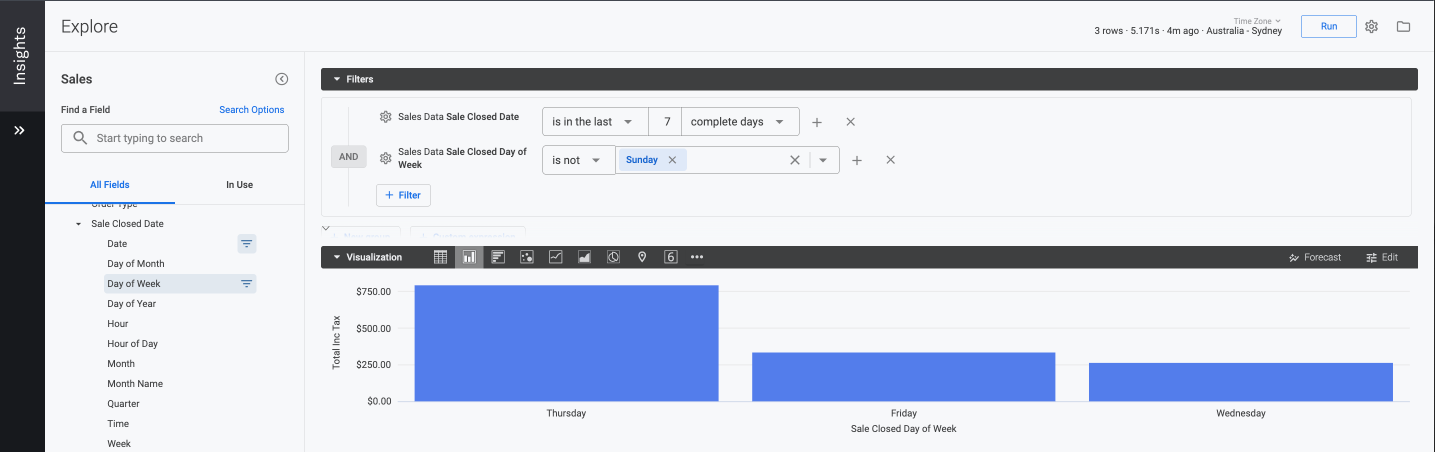Select the Month Name field

tap(135, 384)
